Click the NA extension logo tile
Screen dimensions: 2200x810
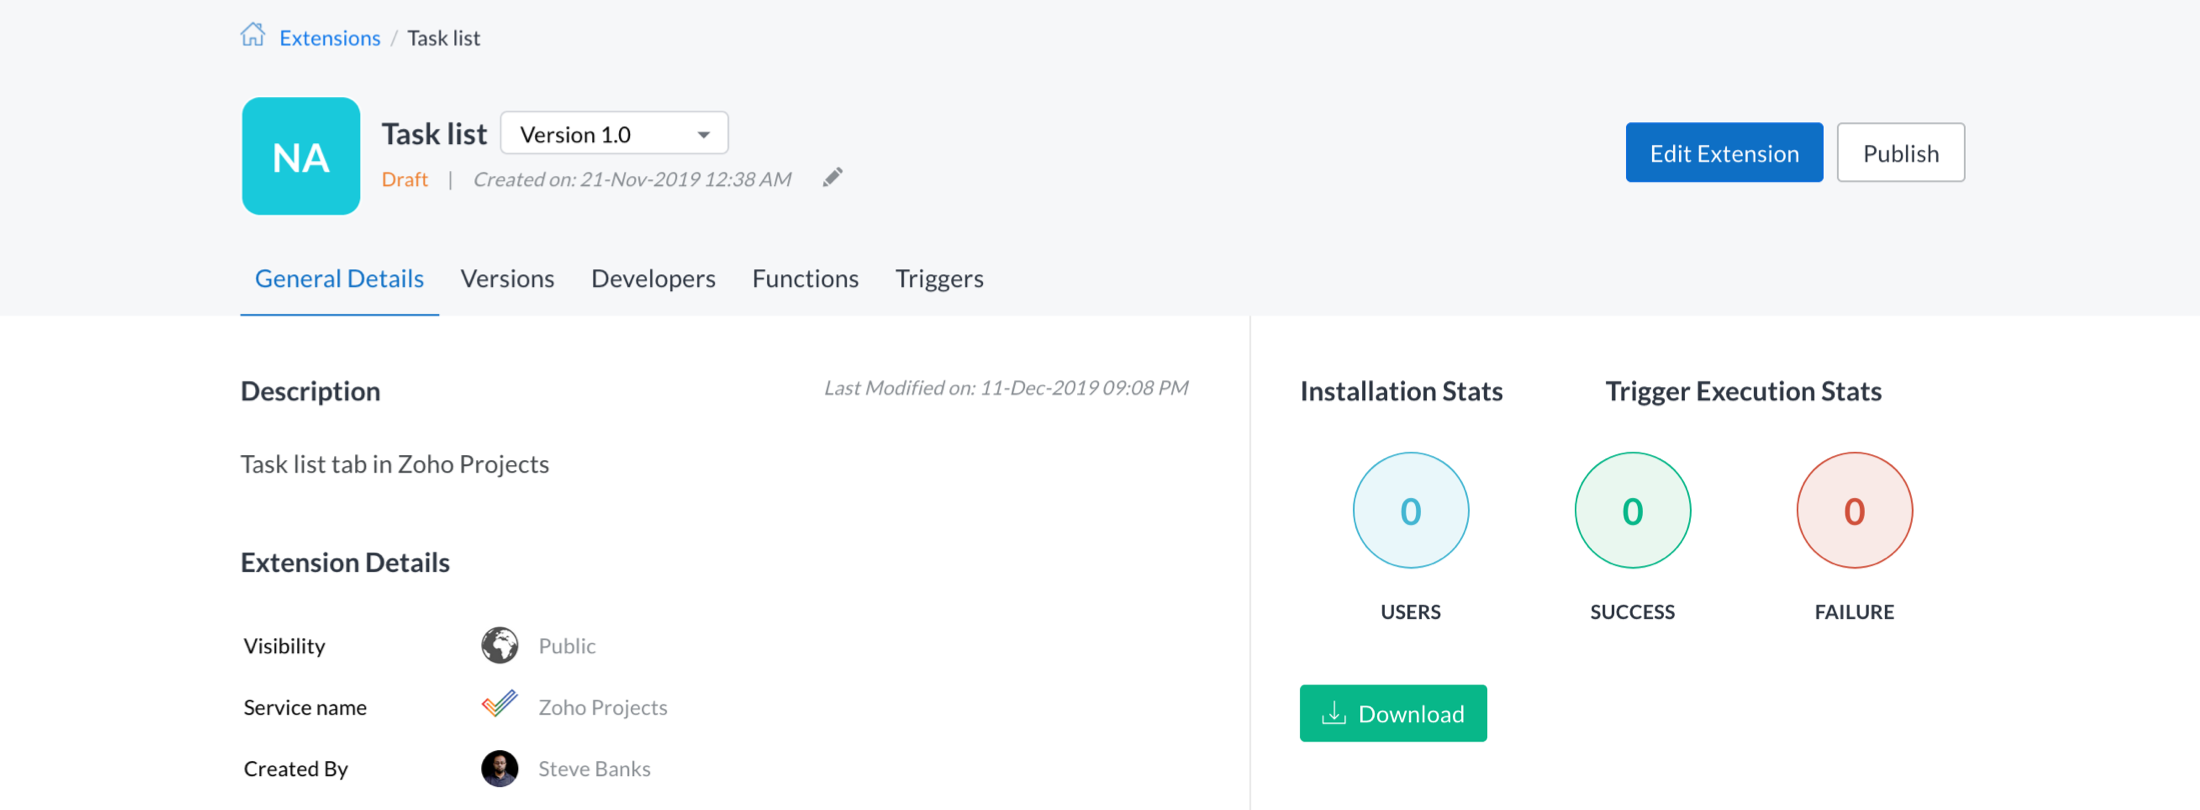pyautogui.click(x=301, y=156)
